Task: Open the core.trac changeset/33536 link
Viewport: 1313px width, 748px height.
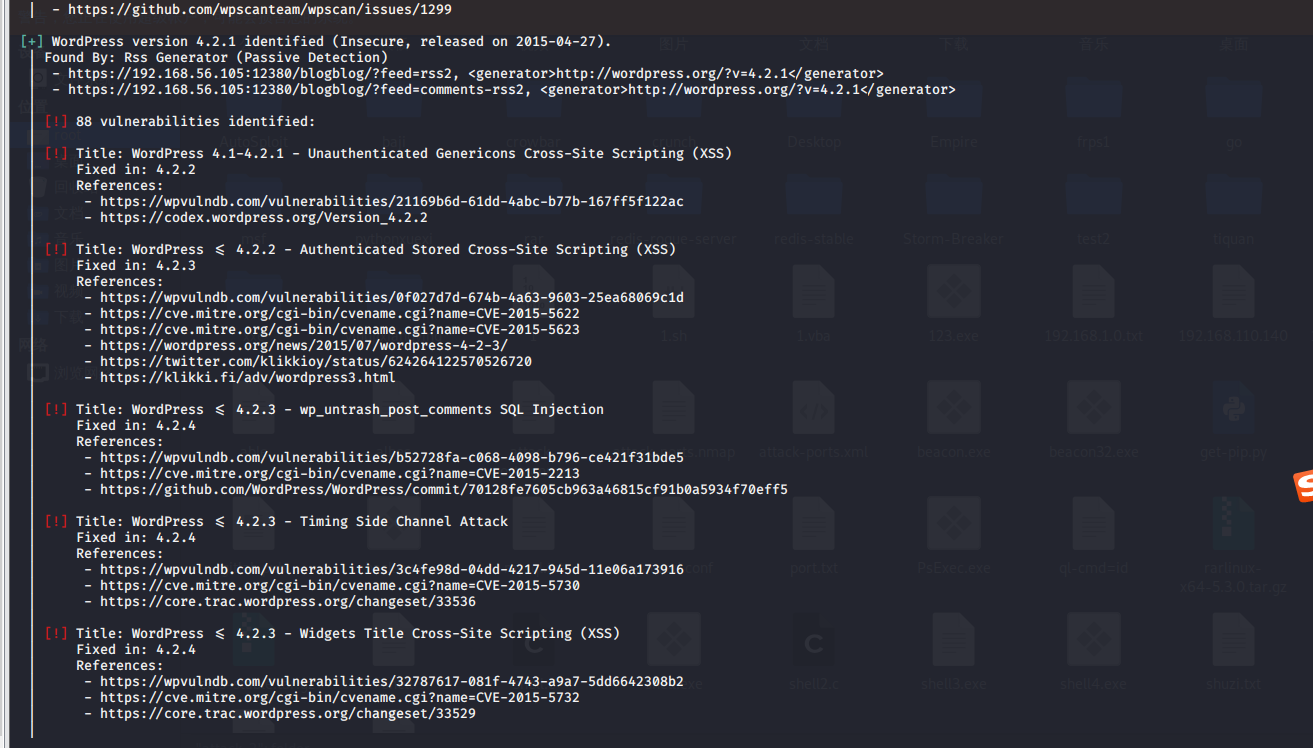Action: (287, 601)
